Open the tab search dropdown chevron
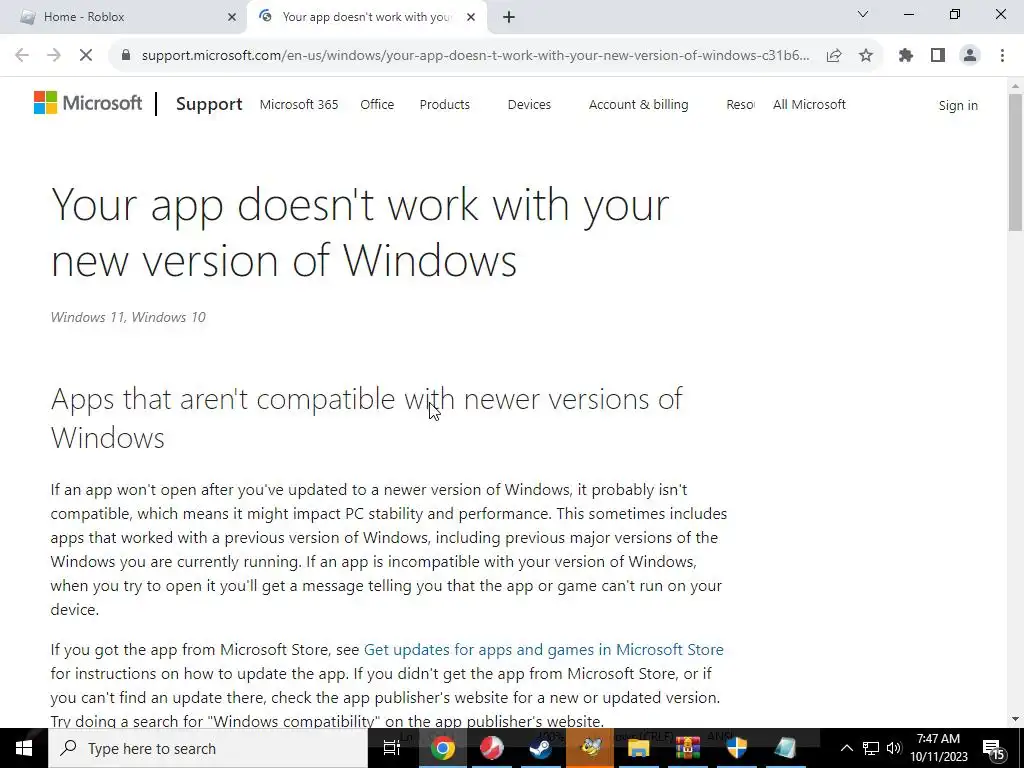 point(863,14)
